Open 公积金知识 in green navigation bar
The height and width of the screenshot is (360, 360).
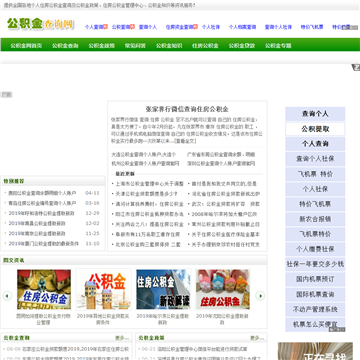169,46
